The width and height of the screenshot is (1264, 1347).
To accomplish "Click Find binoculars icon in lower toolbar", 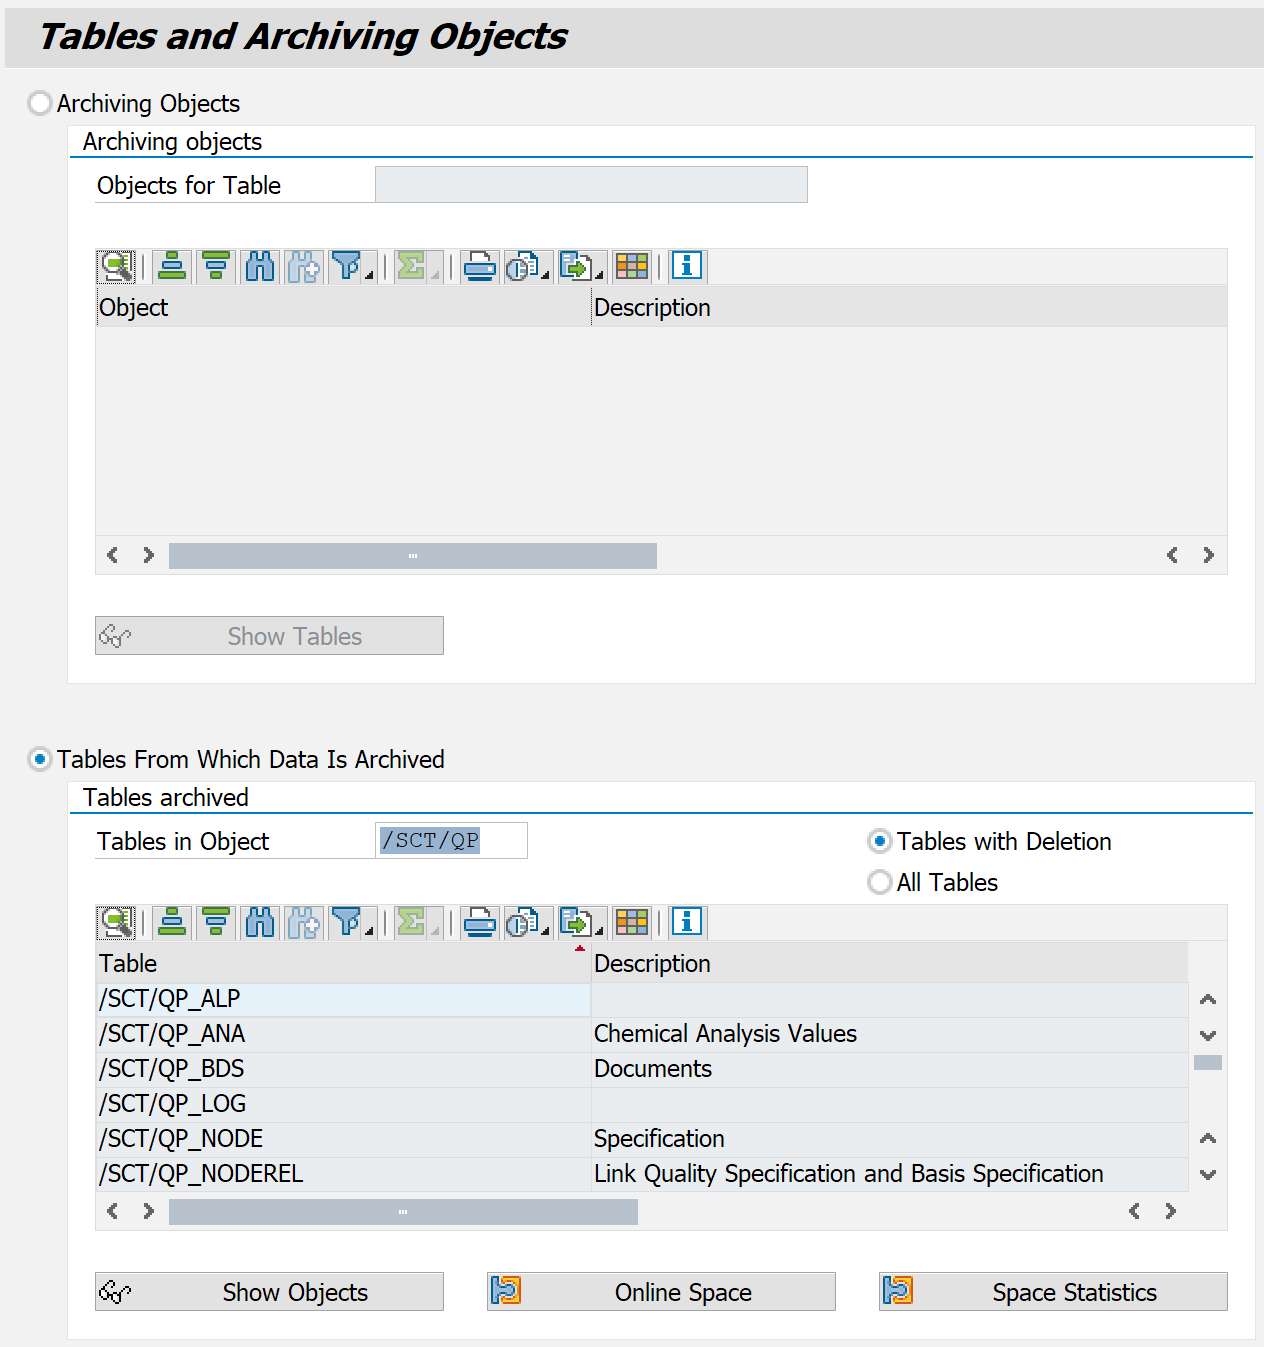I will tap(260, 922).
